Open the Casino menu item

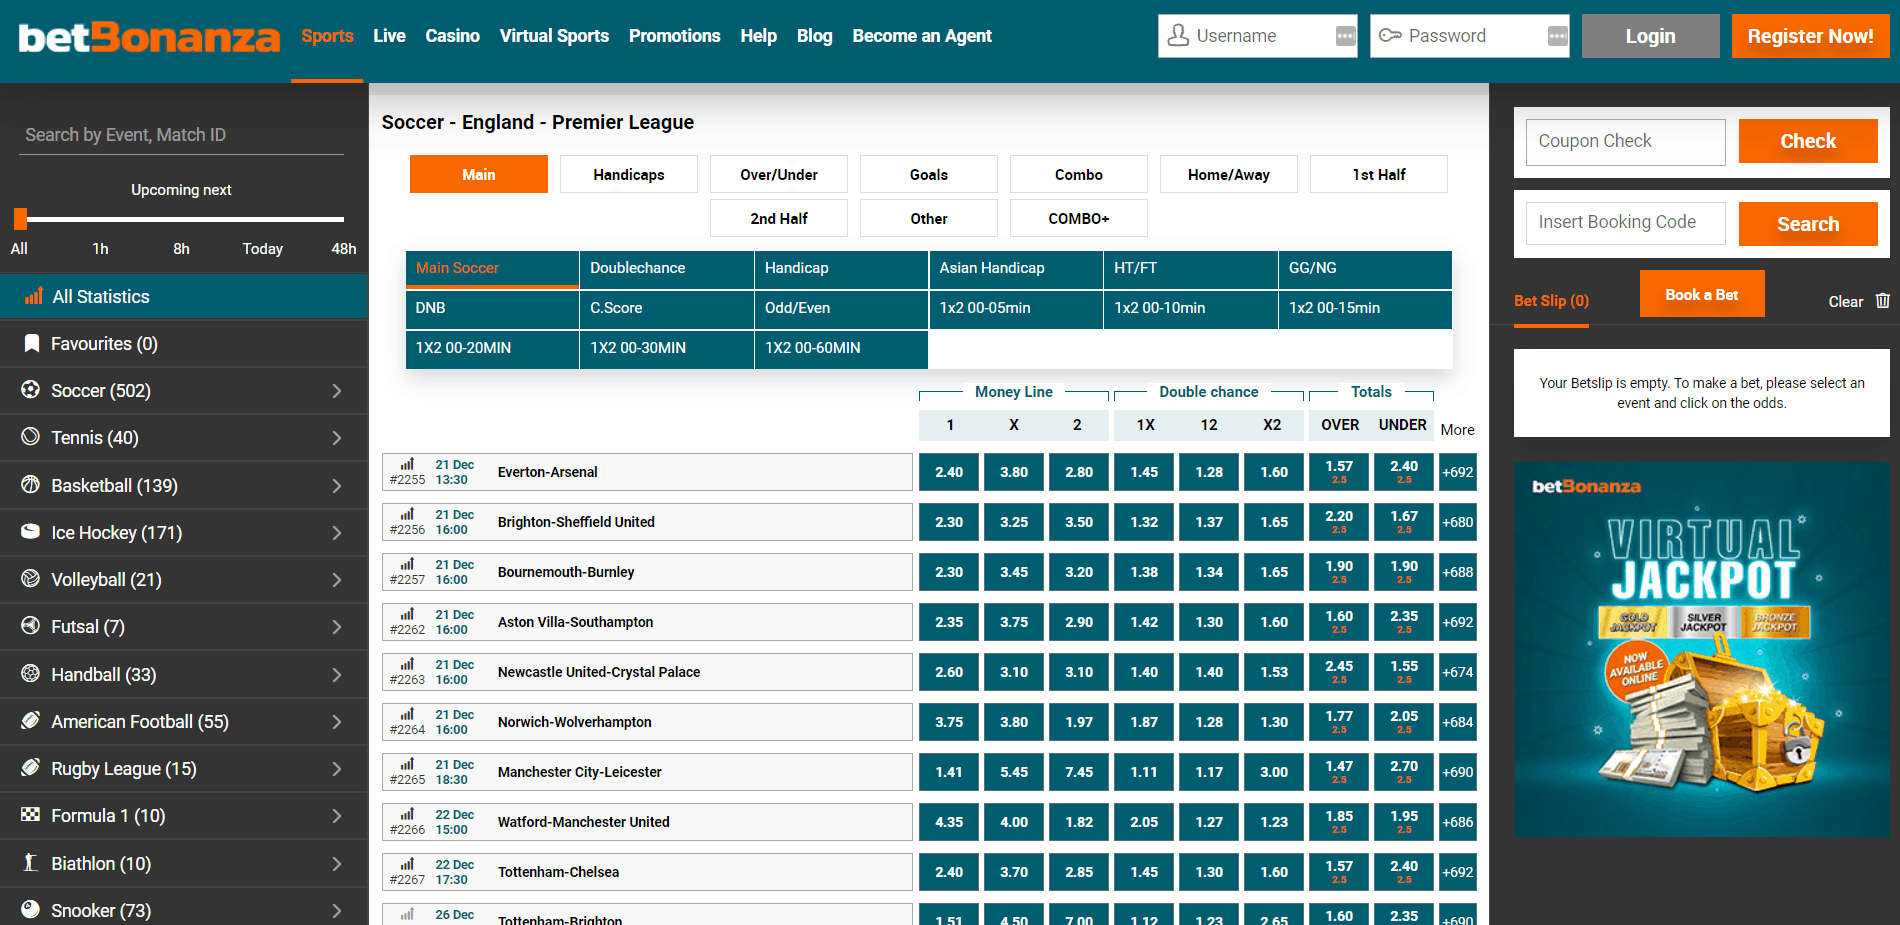tap(452, 36)
